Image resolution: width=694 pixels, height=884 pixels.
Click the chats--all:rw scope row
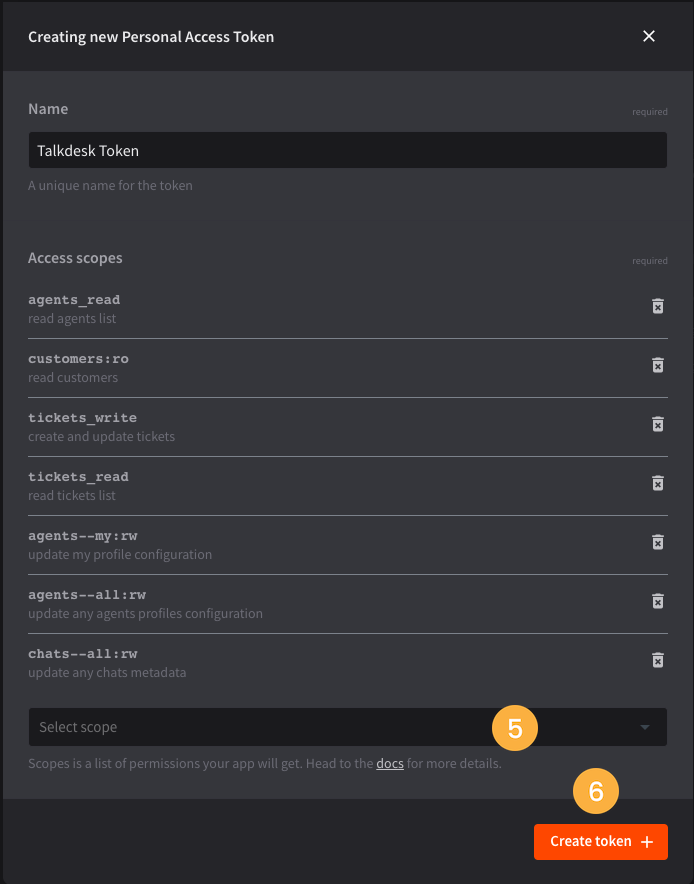click(x=348, y=663)
